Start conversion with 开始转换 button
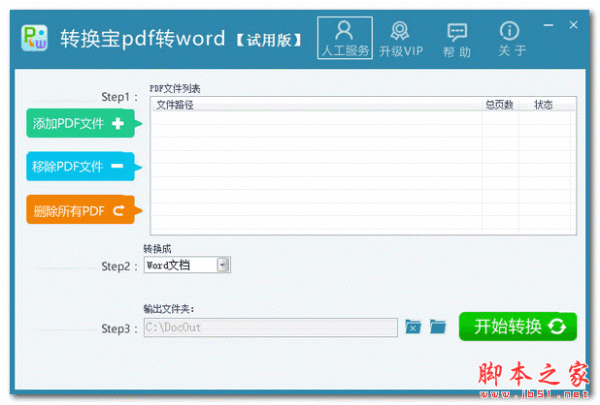Image resolution: width=600 pixels, height=405 pixels. [518, 327]
